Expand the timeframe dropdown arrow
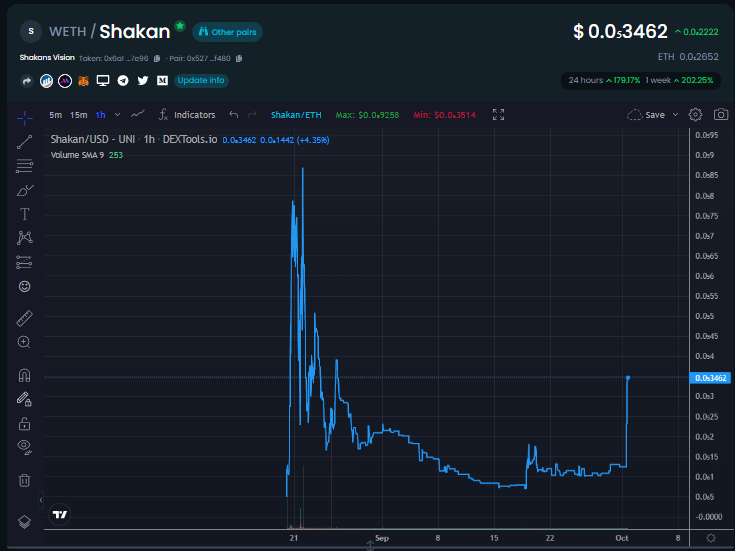This screenshot has width=735, height=551. click(118, 115)
